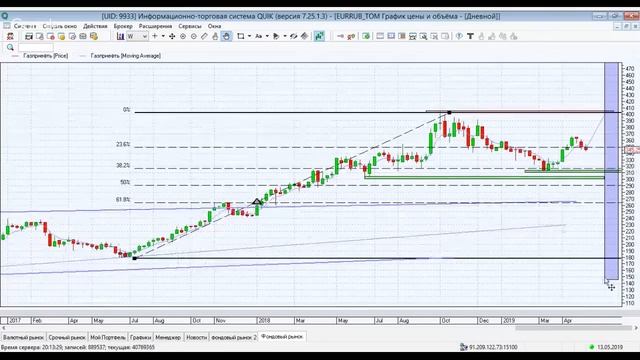This screenshot has width=640, height=360.
Task: Focus the search input field
Action: pyautogui.click(x=36, y=47)
